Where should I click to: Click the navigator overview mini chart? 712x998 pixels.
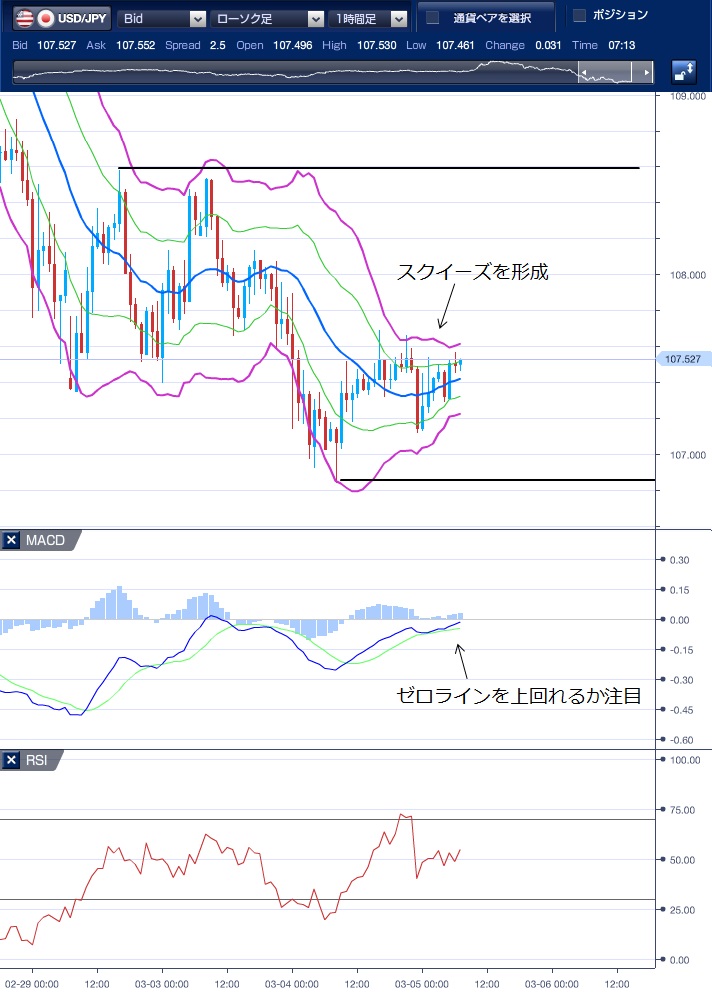coord(300,73)
